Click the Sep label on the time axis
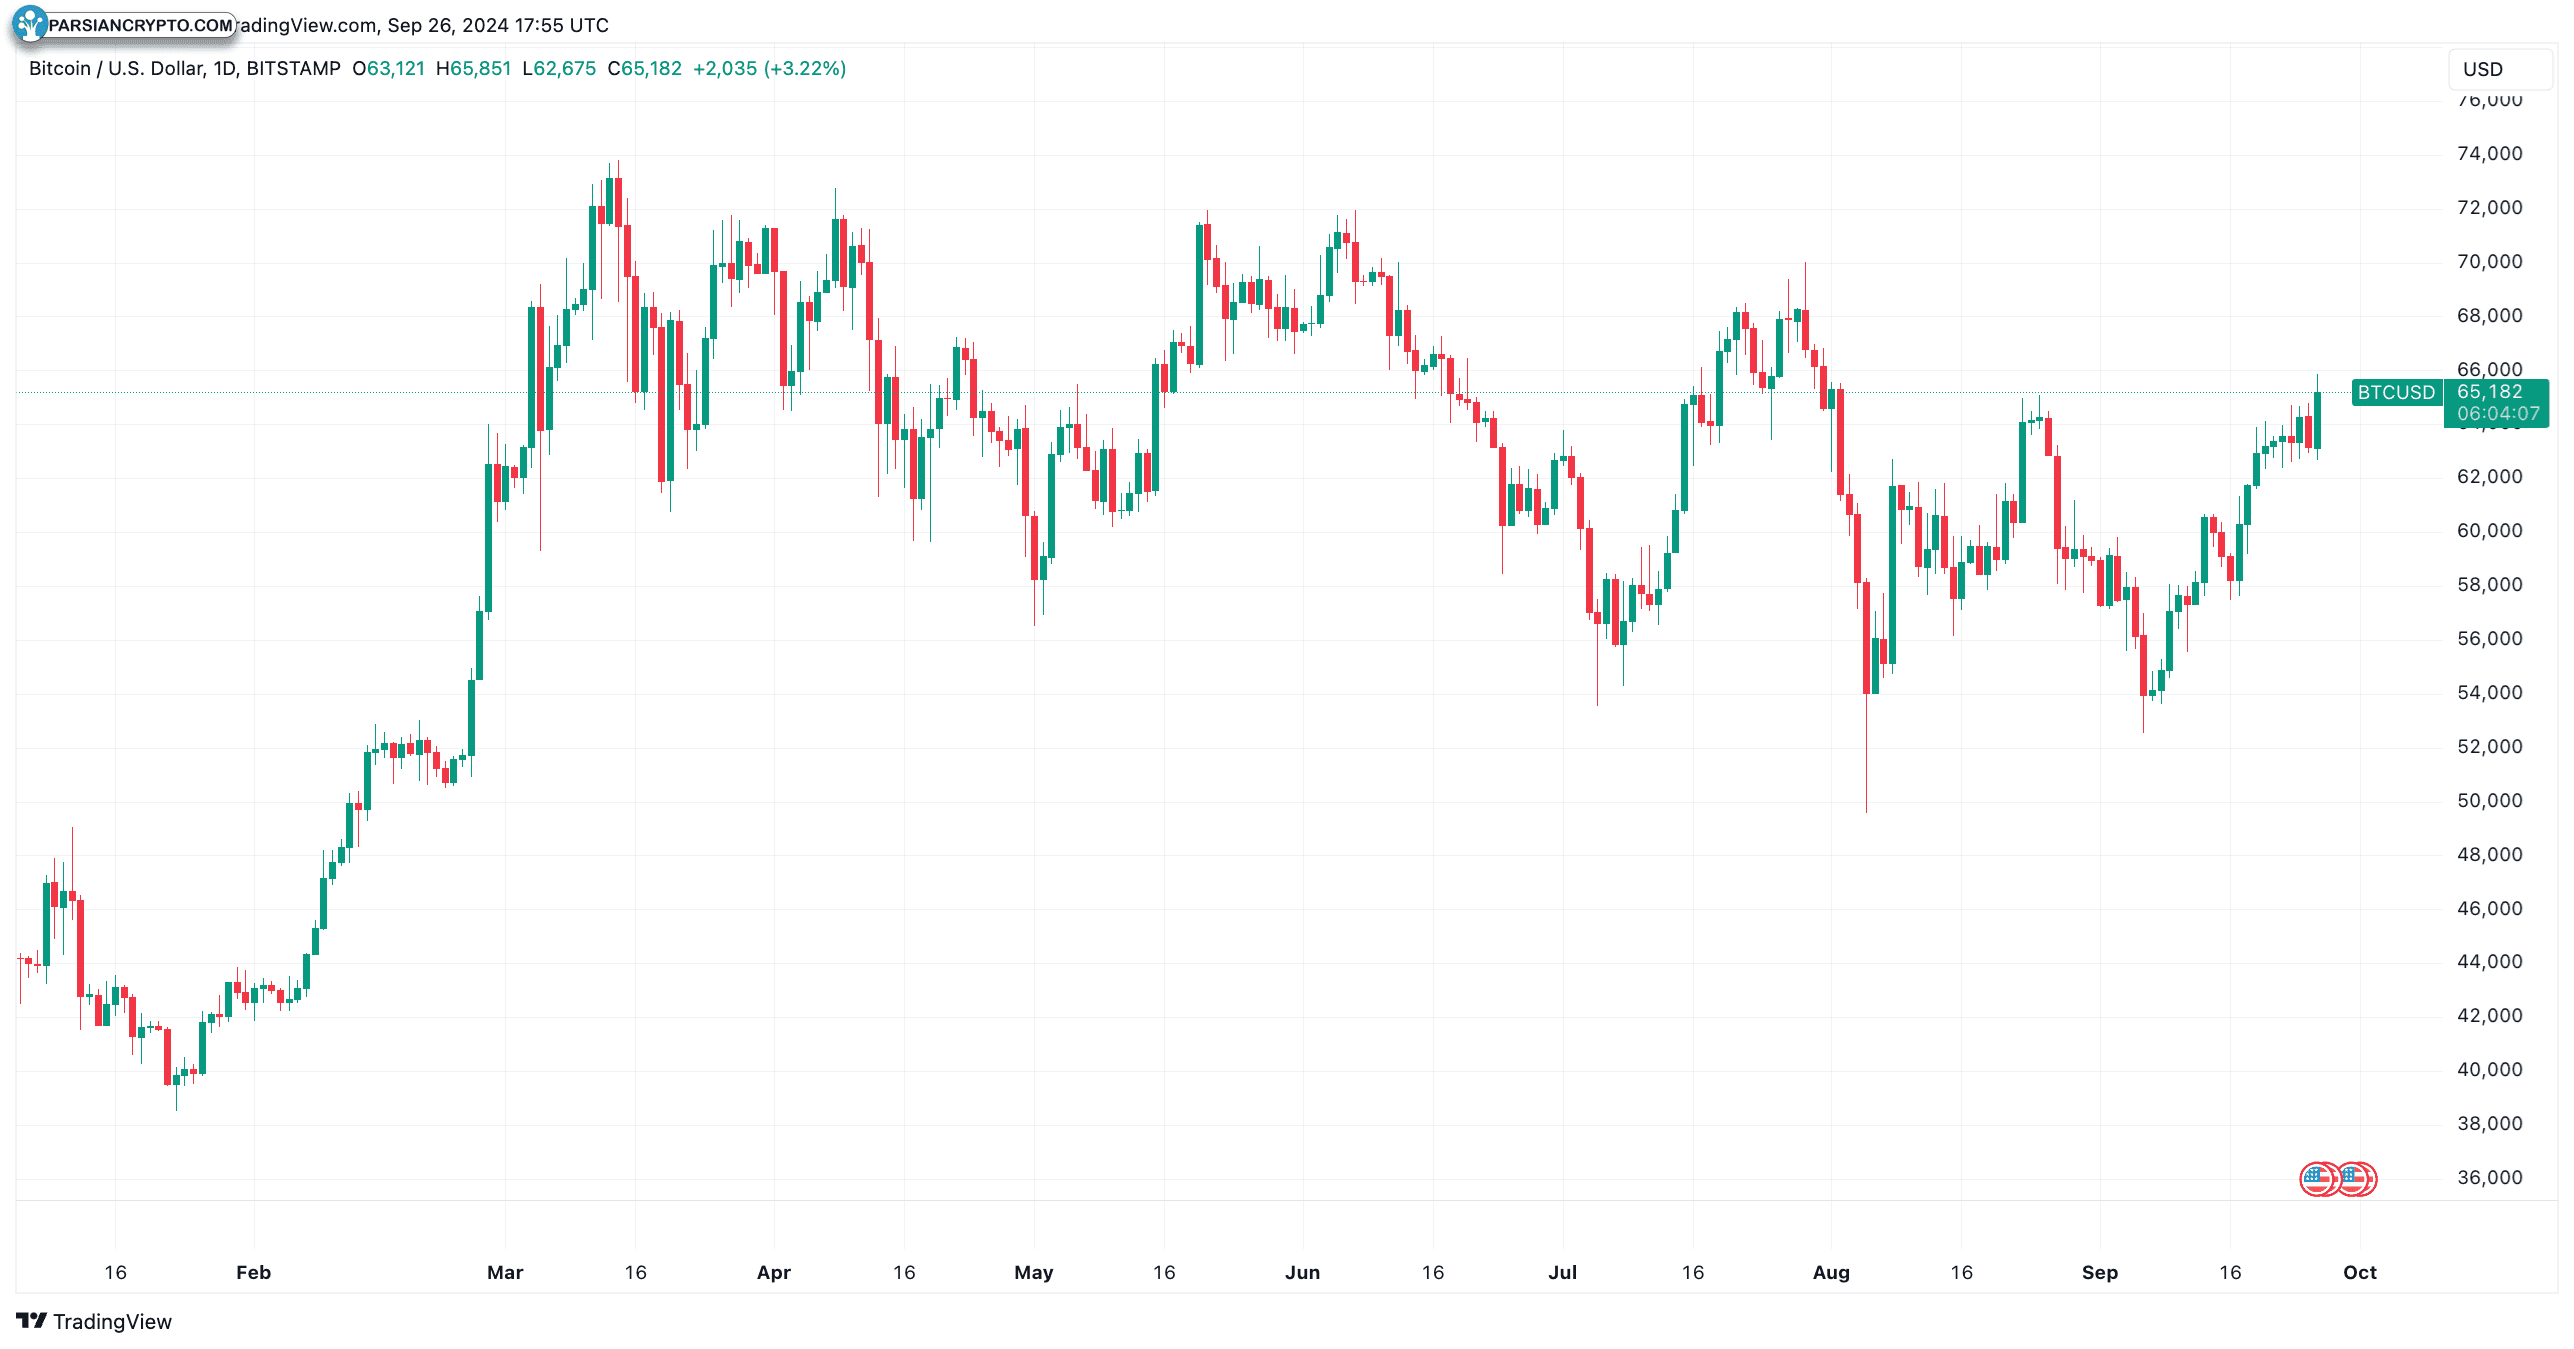 click(2100, 1273)
